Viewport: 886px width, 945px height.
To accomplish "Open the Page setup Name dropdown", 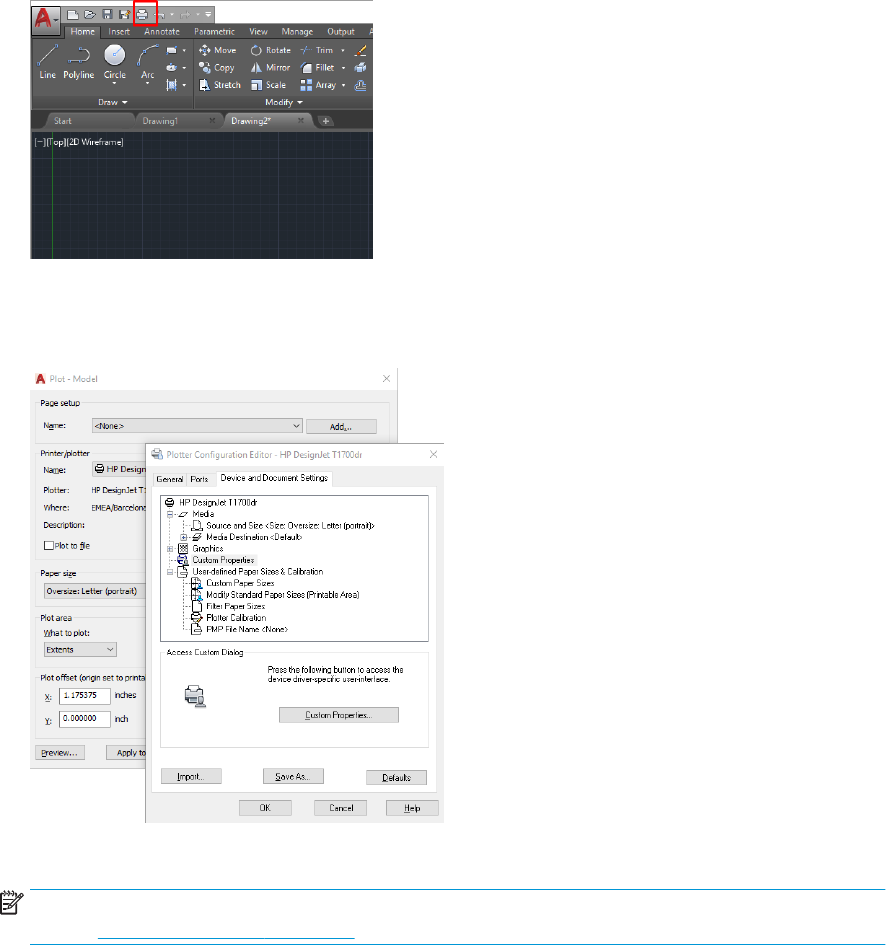I will point(197,425).
